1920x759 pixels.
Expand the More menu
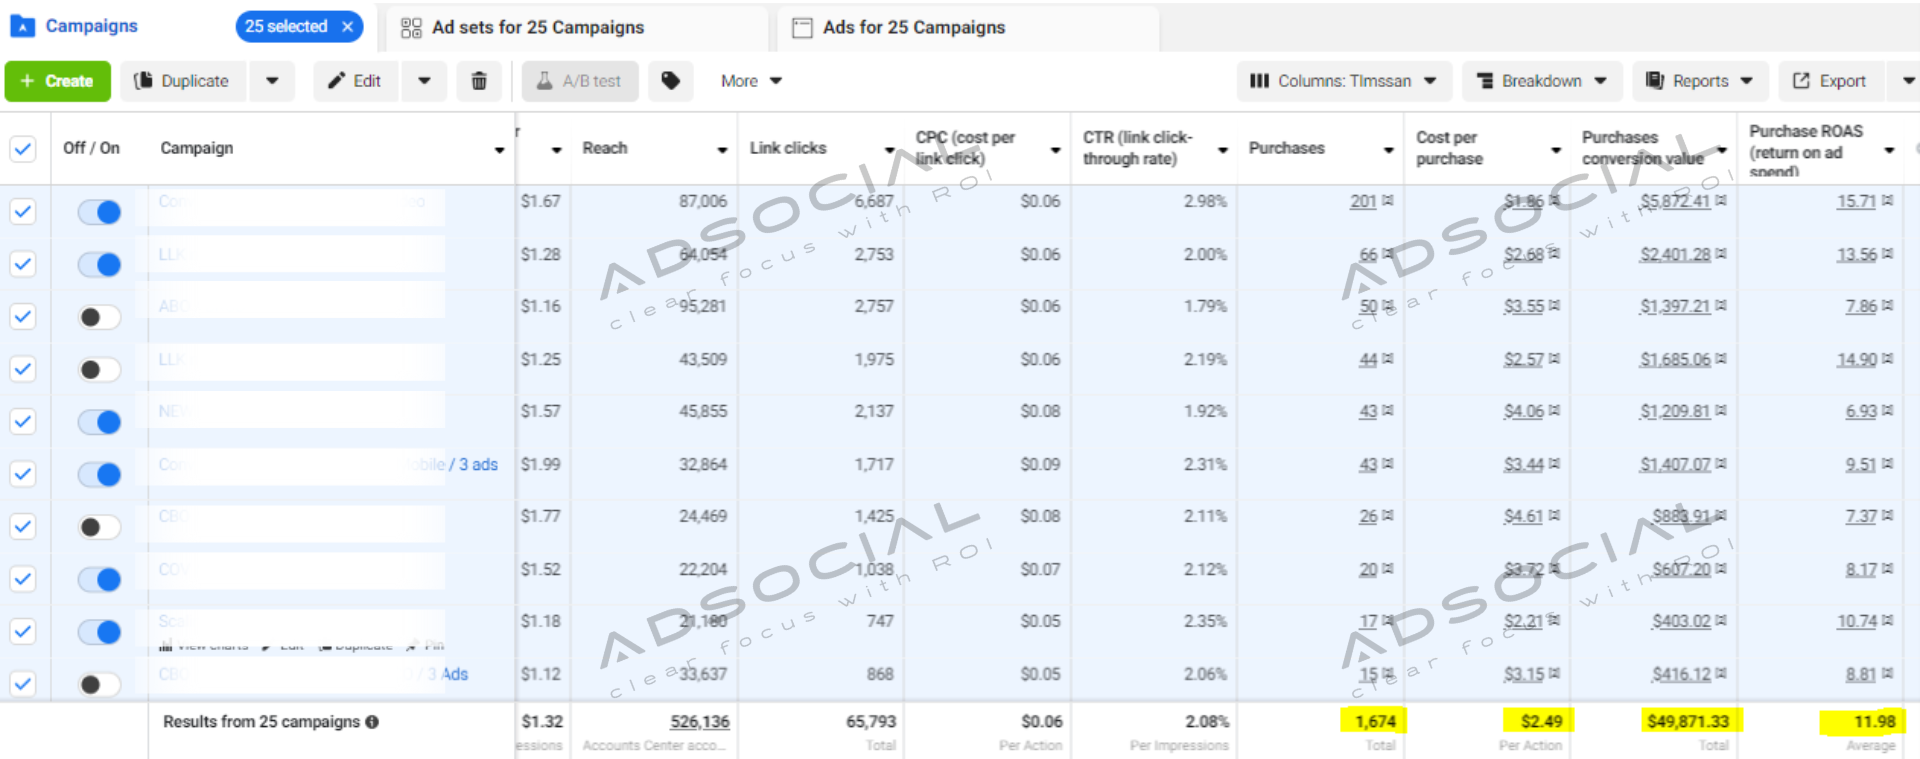tap(750, 81)
